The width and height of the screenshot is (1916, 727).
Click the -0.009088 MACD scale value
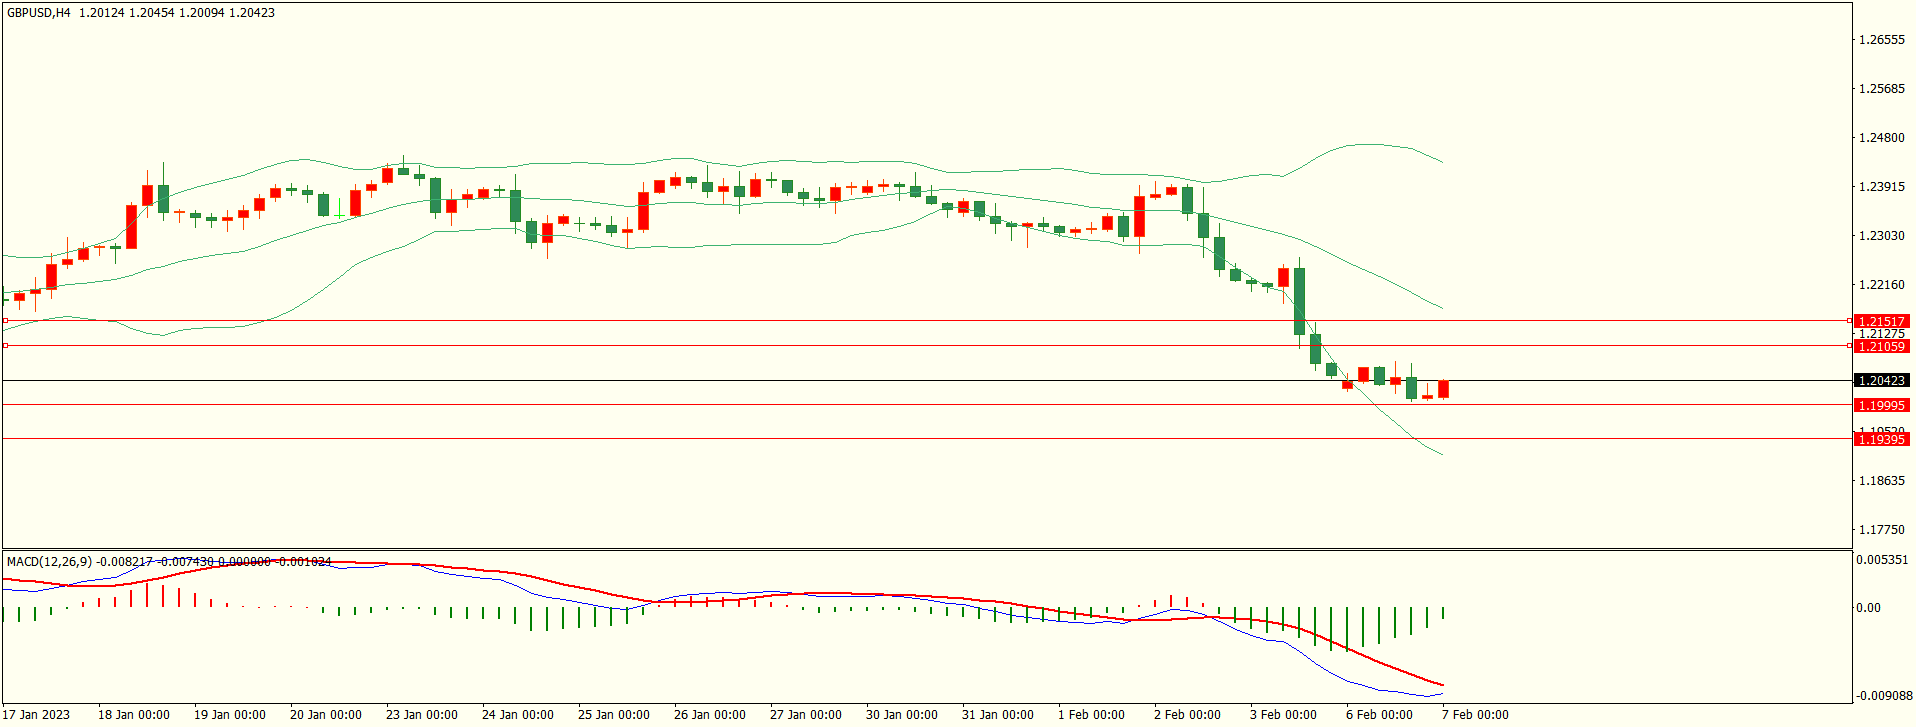click(1882, 695)
